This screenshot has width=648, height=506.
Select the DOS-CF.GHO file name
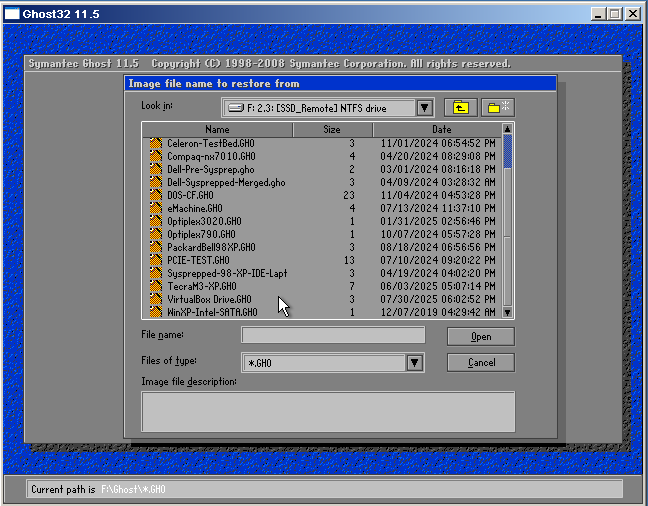190,195
